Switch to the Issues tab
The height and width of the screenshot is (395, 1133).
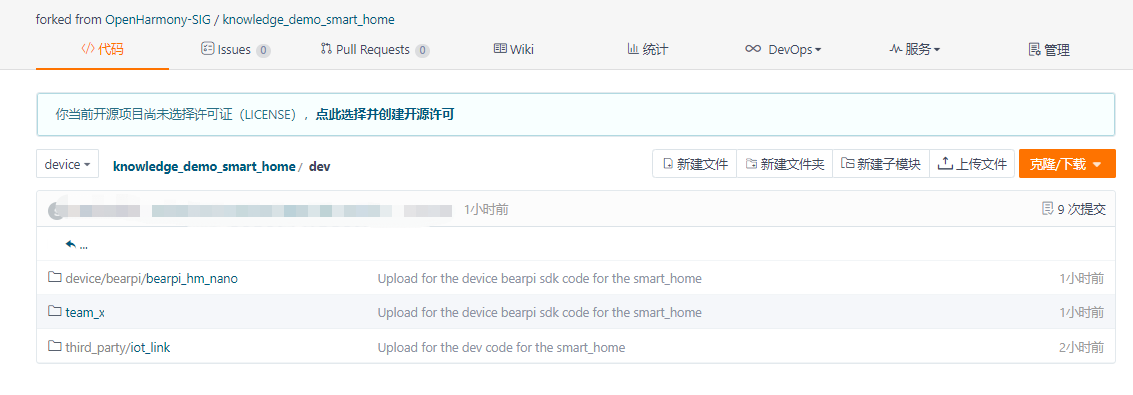point(236,50)
